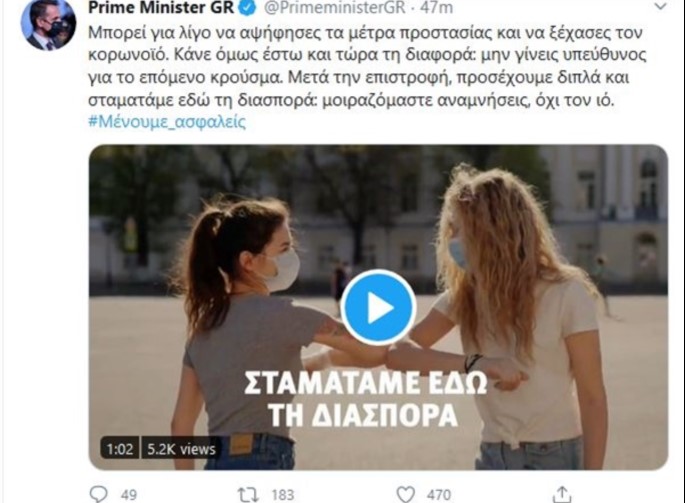
Task: Open the share upload icon
Action: tap(562, 494)
